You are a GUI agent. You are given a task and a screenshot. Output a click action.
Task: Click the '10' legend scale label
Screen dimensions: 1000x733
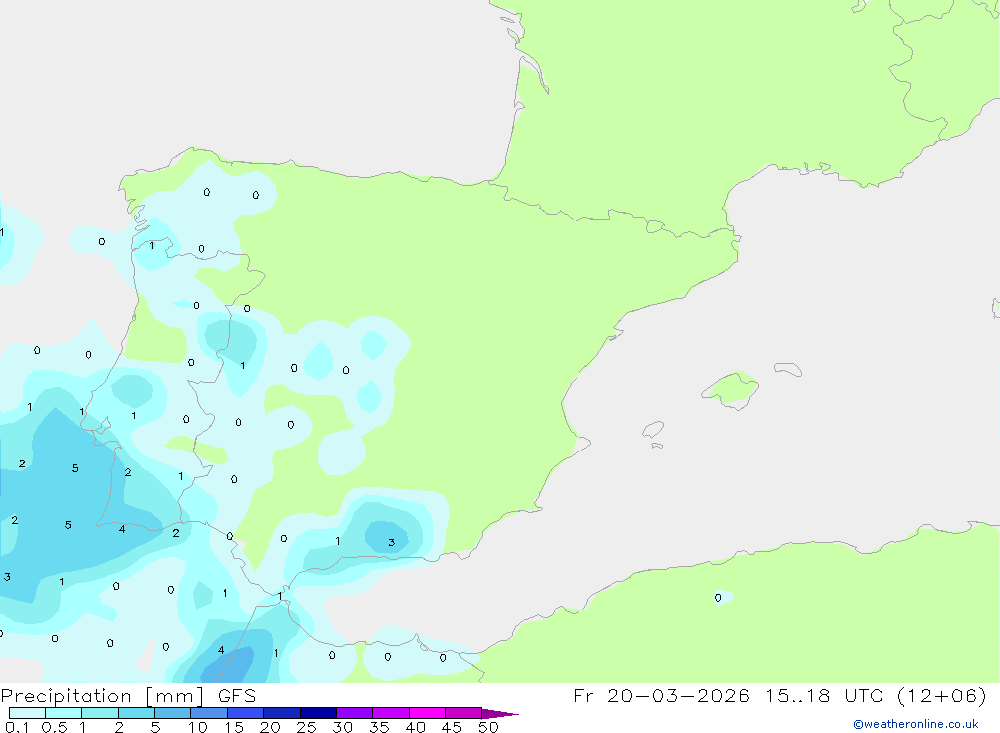(198, 727)
